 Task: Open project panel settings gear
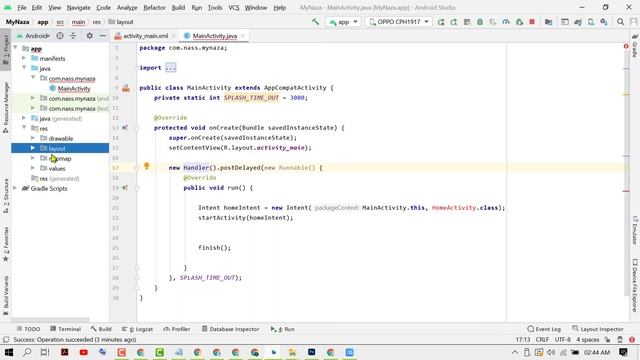(89, 36)
